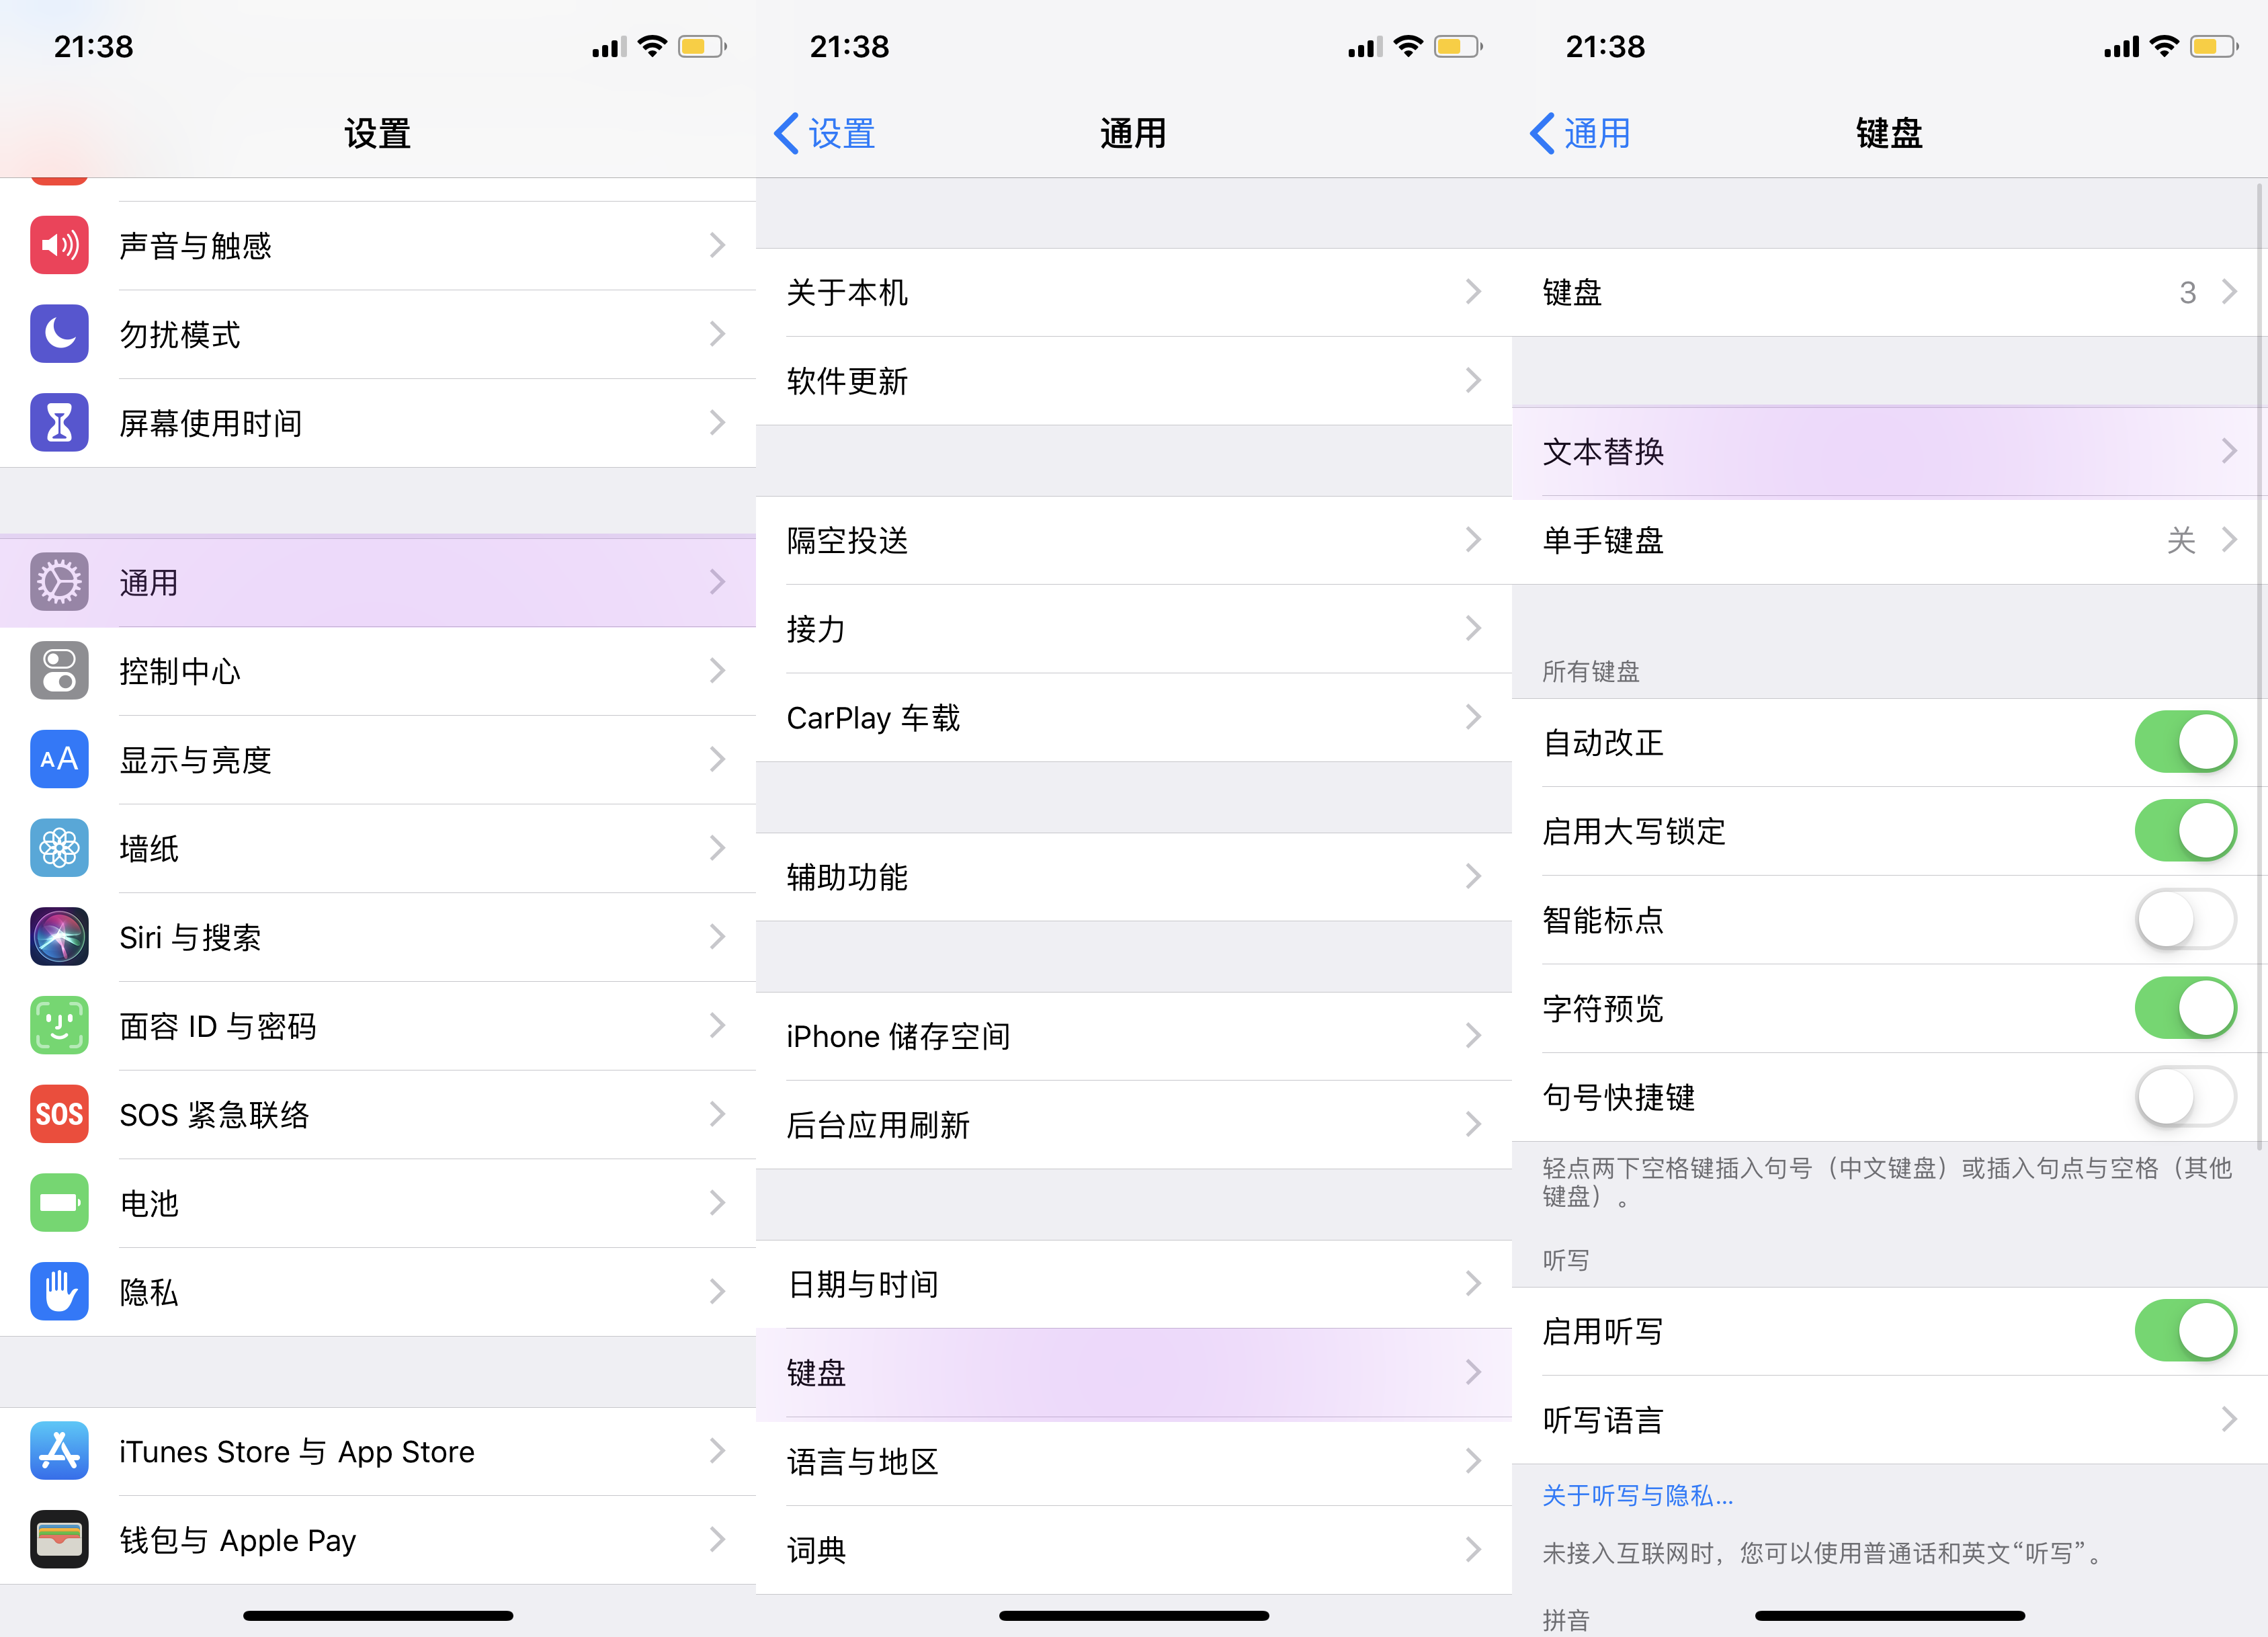Select 文本替换 label
The height and width of the screenshot is (1637, 2268).
(1604, 452)
